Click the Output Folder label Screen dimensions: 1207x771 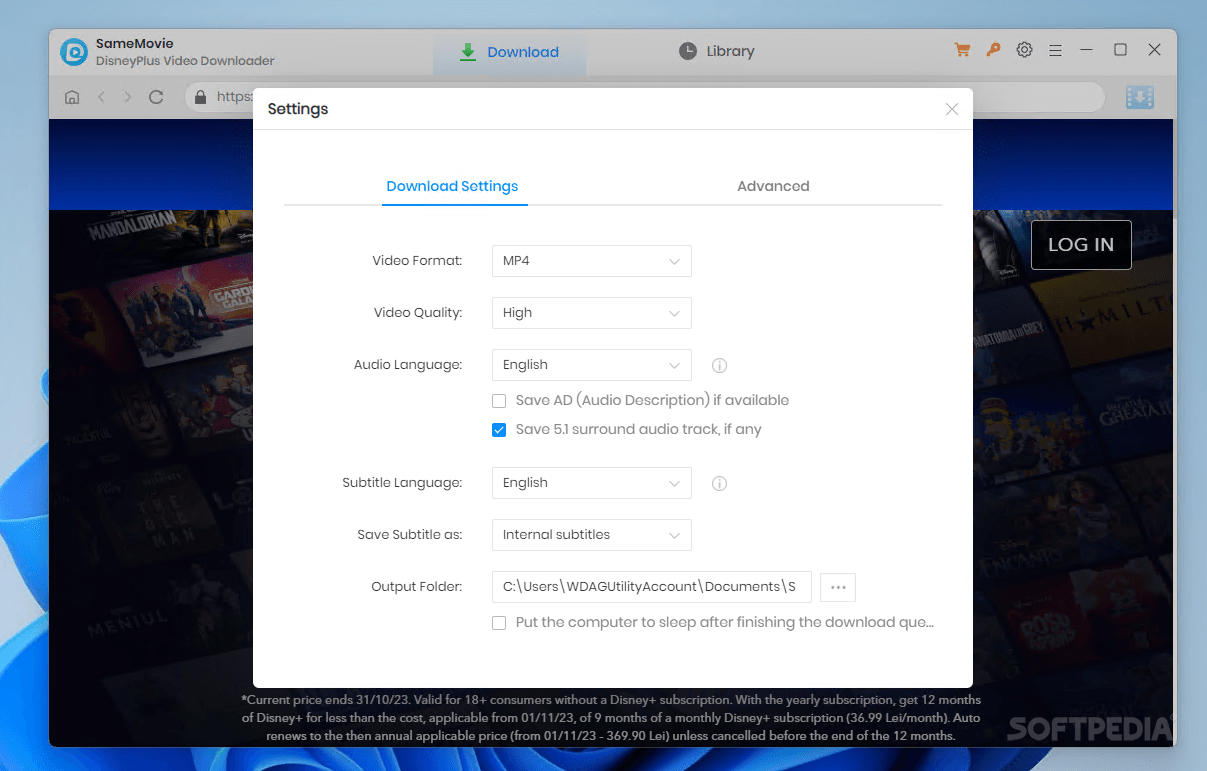point(416,587)
